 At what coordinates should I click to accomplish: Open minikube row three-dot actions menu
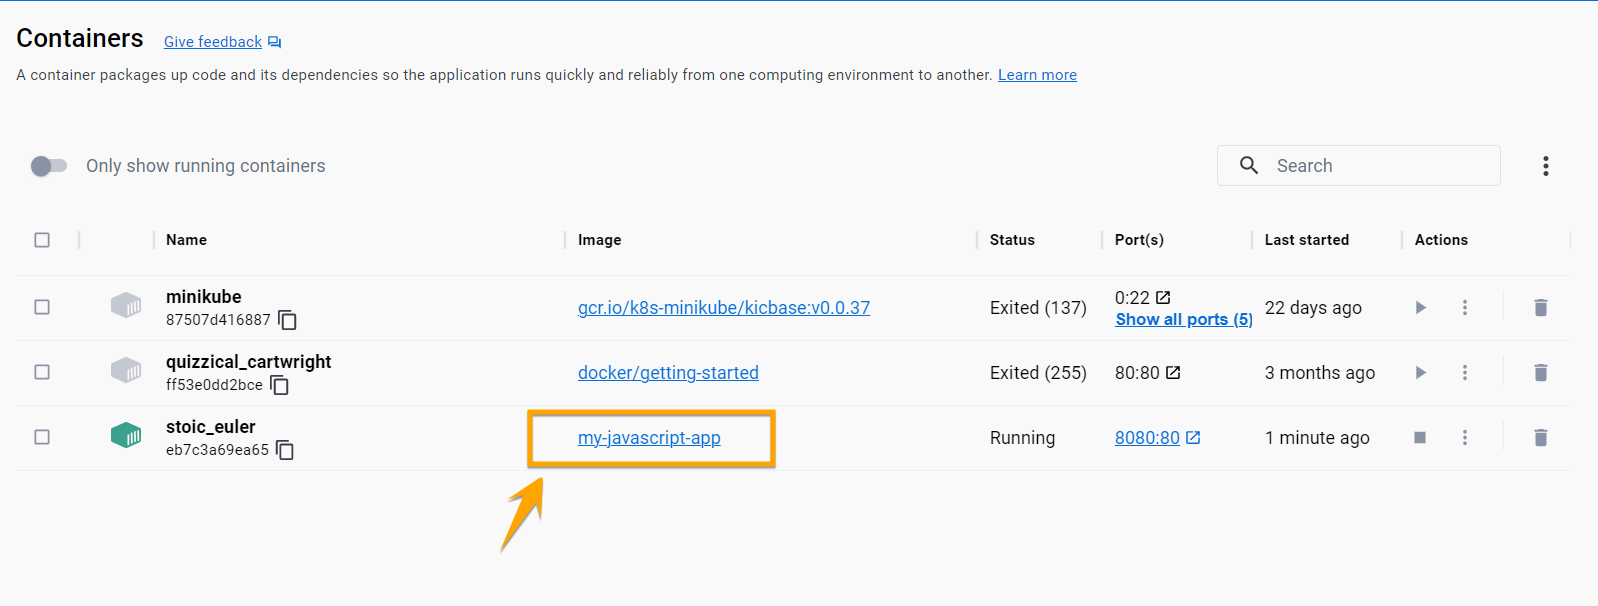[1465, 308]
